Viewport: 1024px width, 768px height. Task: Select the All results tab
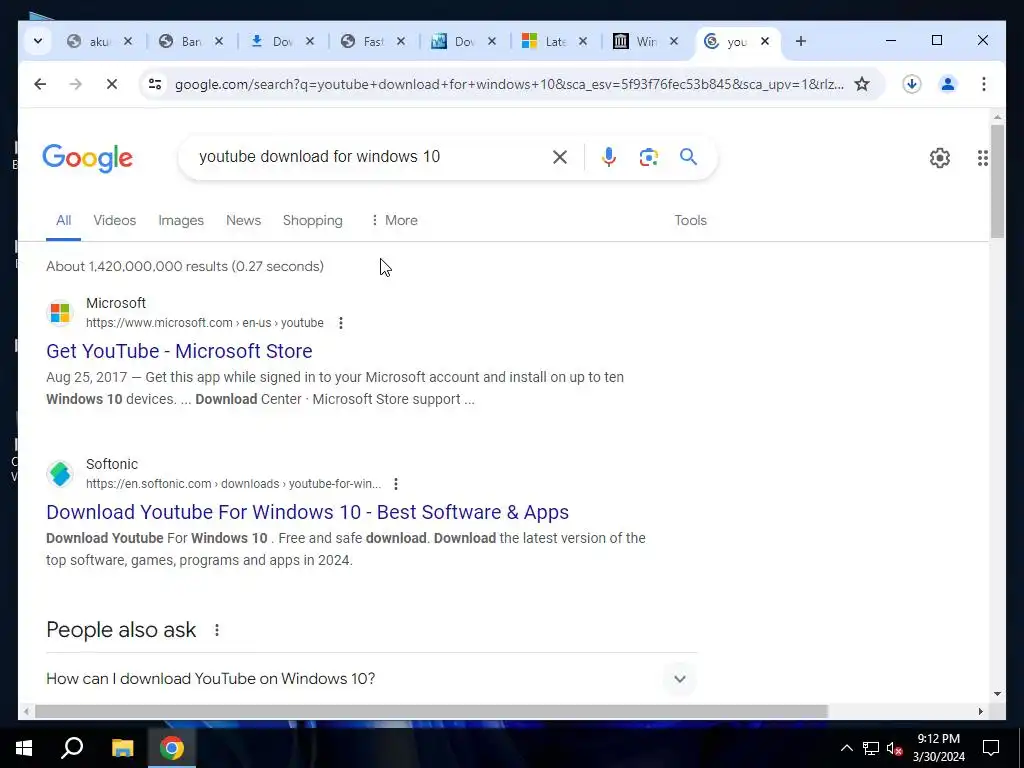coord(63,221)
